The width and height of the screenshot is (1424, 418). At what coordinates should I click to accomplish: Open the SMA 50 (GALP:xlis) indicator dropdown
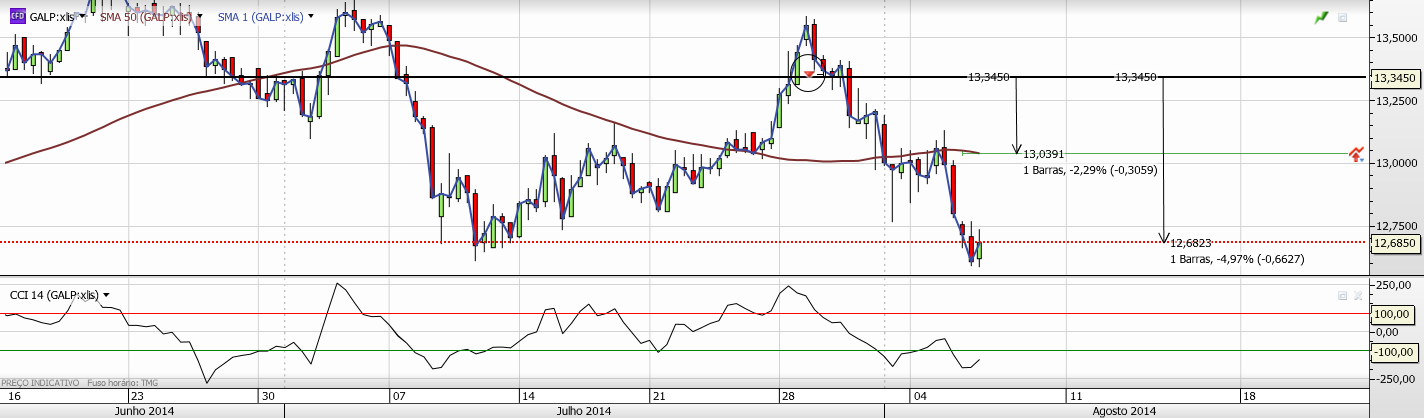point(201,17)
